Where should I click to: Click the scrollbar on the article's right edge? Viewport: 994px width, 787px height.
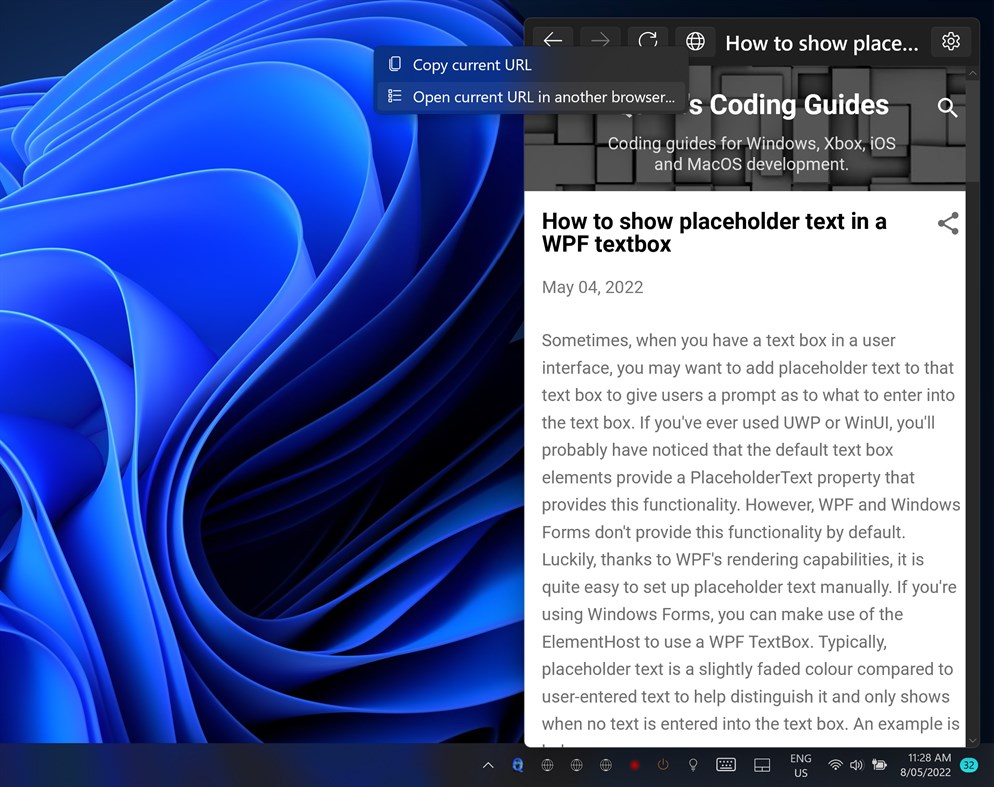pyautogui.click(x=972, y=400)
